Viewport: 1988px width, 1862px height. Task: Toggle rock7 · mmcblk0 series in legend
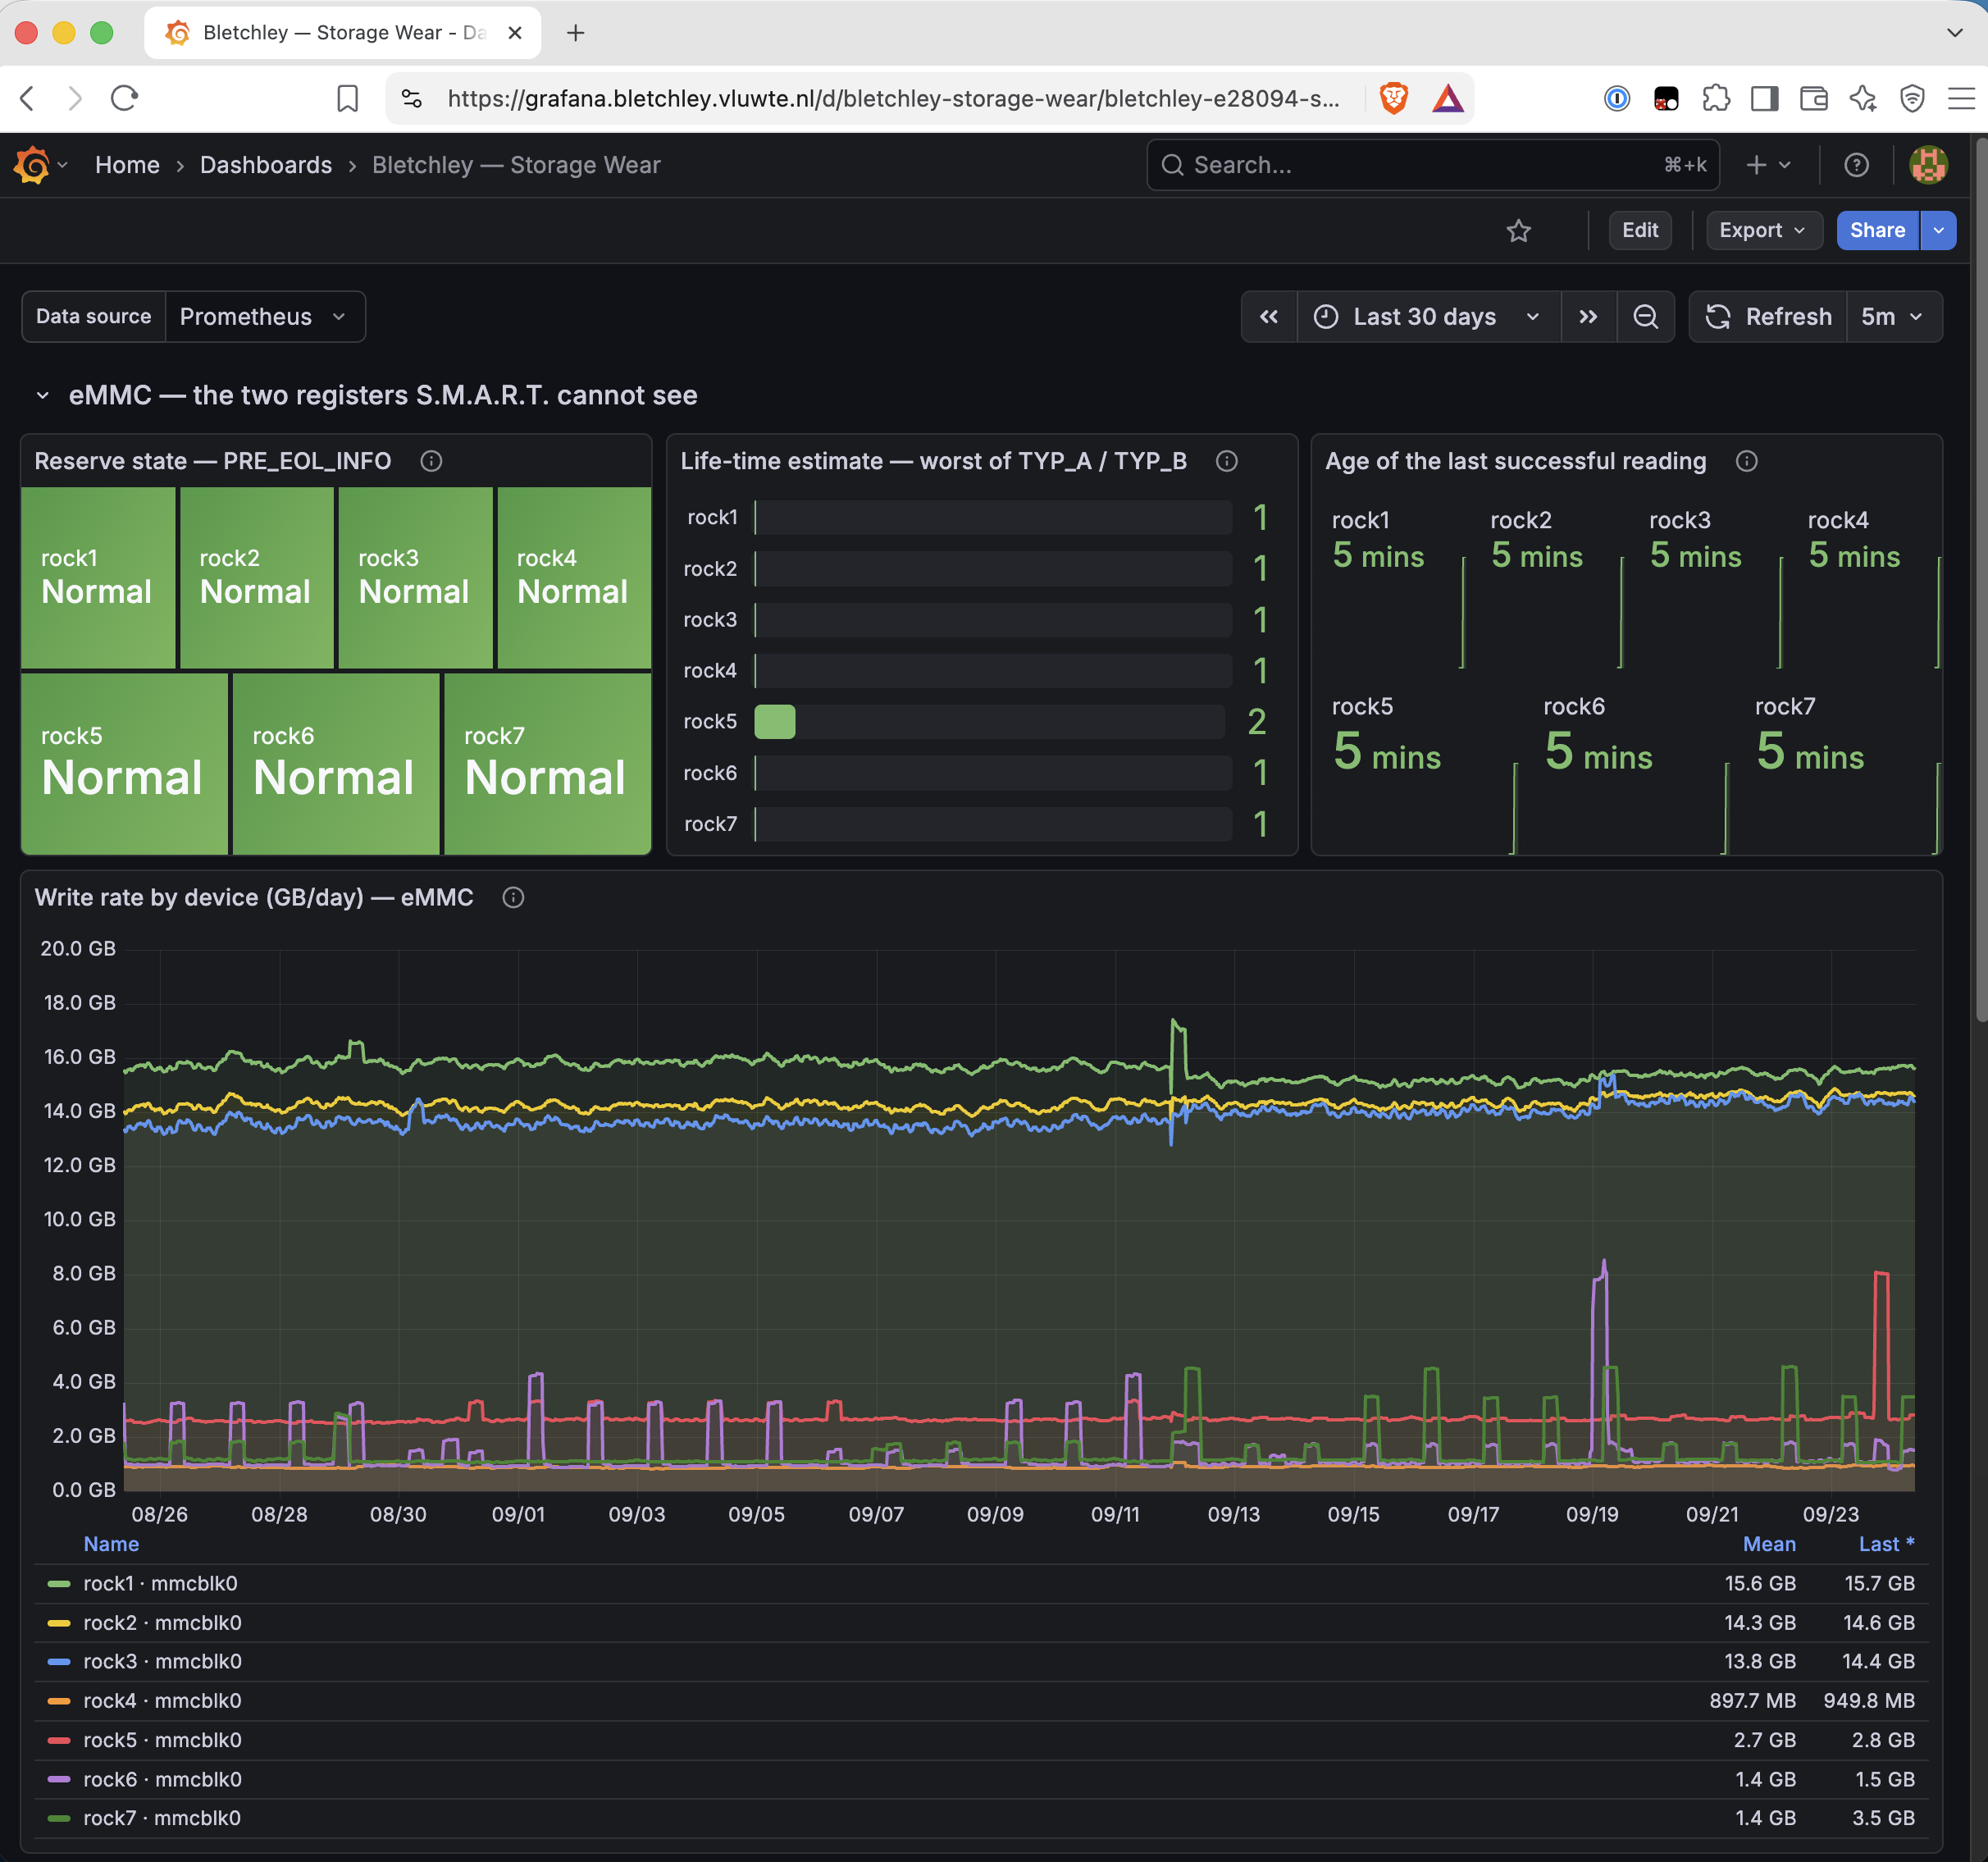click(162, 1818)
